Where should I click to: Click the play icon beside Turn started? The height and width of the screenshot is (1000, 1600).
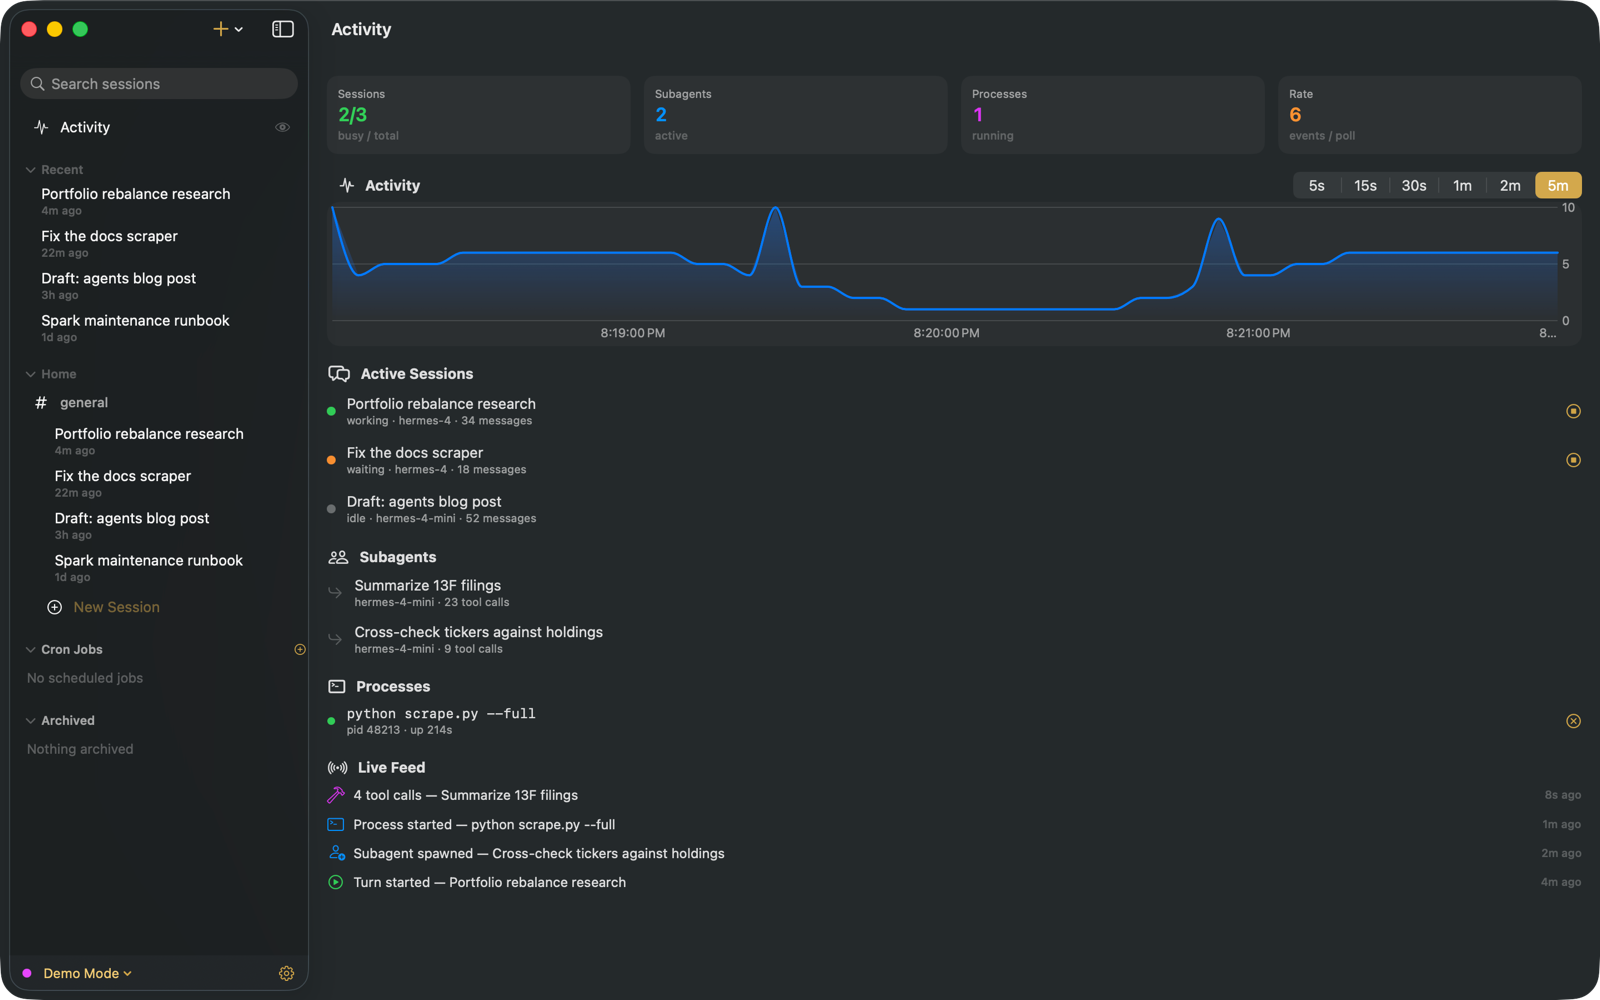[336, 882]
